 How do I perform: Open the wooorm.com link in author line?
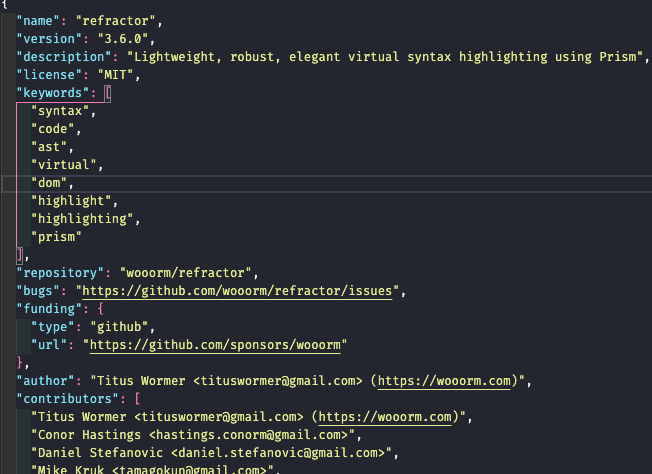[444, 380]
